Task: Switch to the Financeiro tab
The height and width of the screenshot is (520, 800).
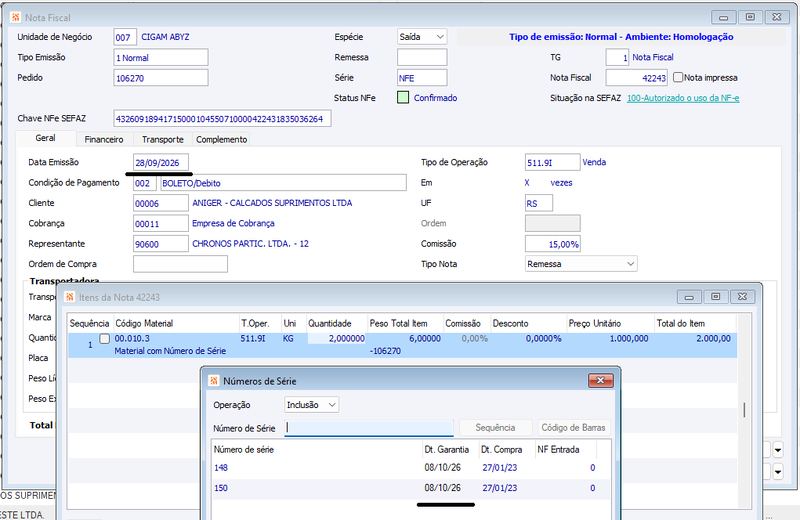Action: [x=104, y=139]
